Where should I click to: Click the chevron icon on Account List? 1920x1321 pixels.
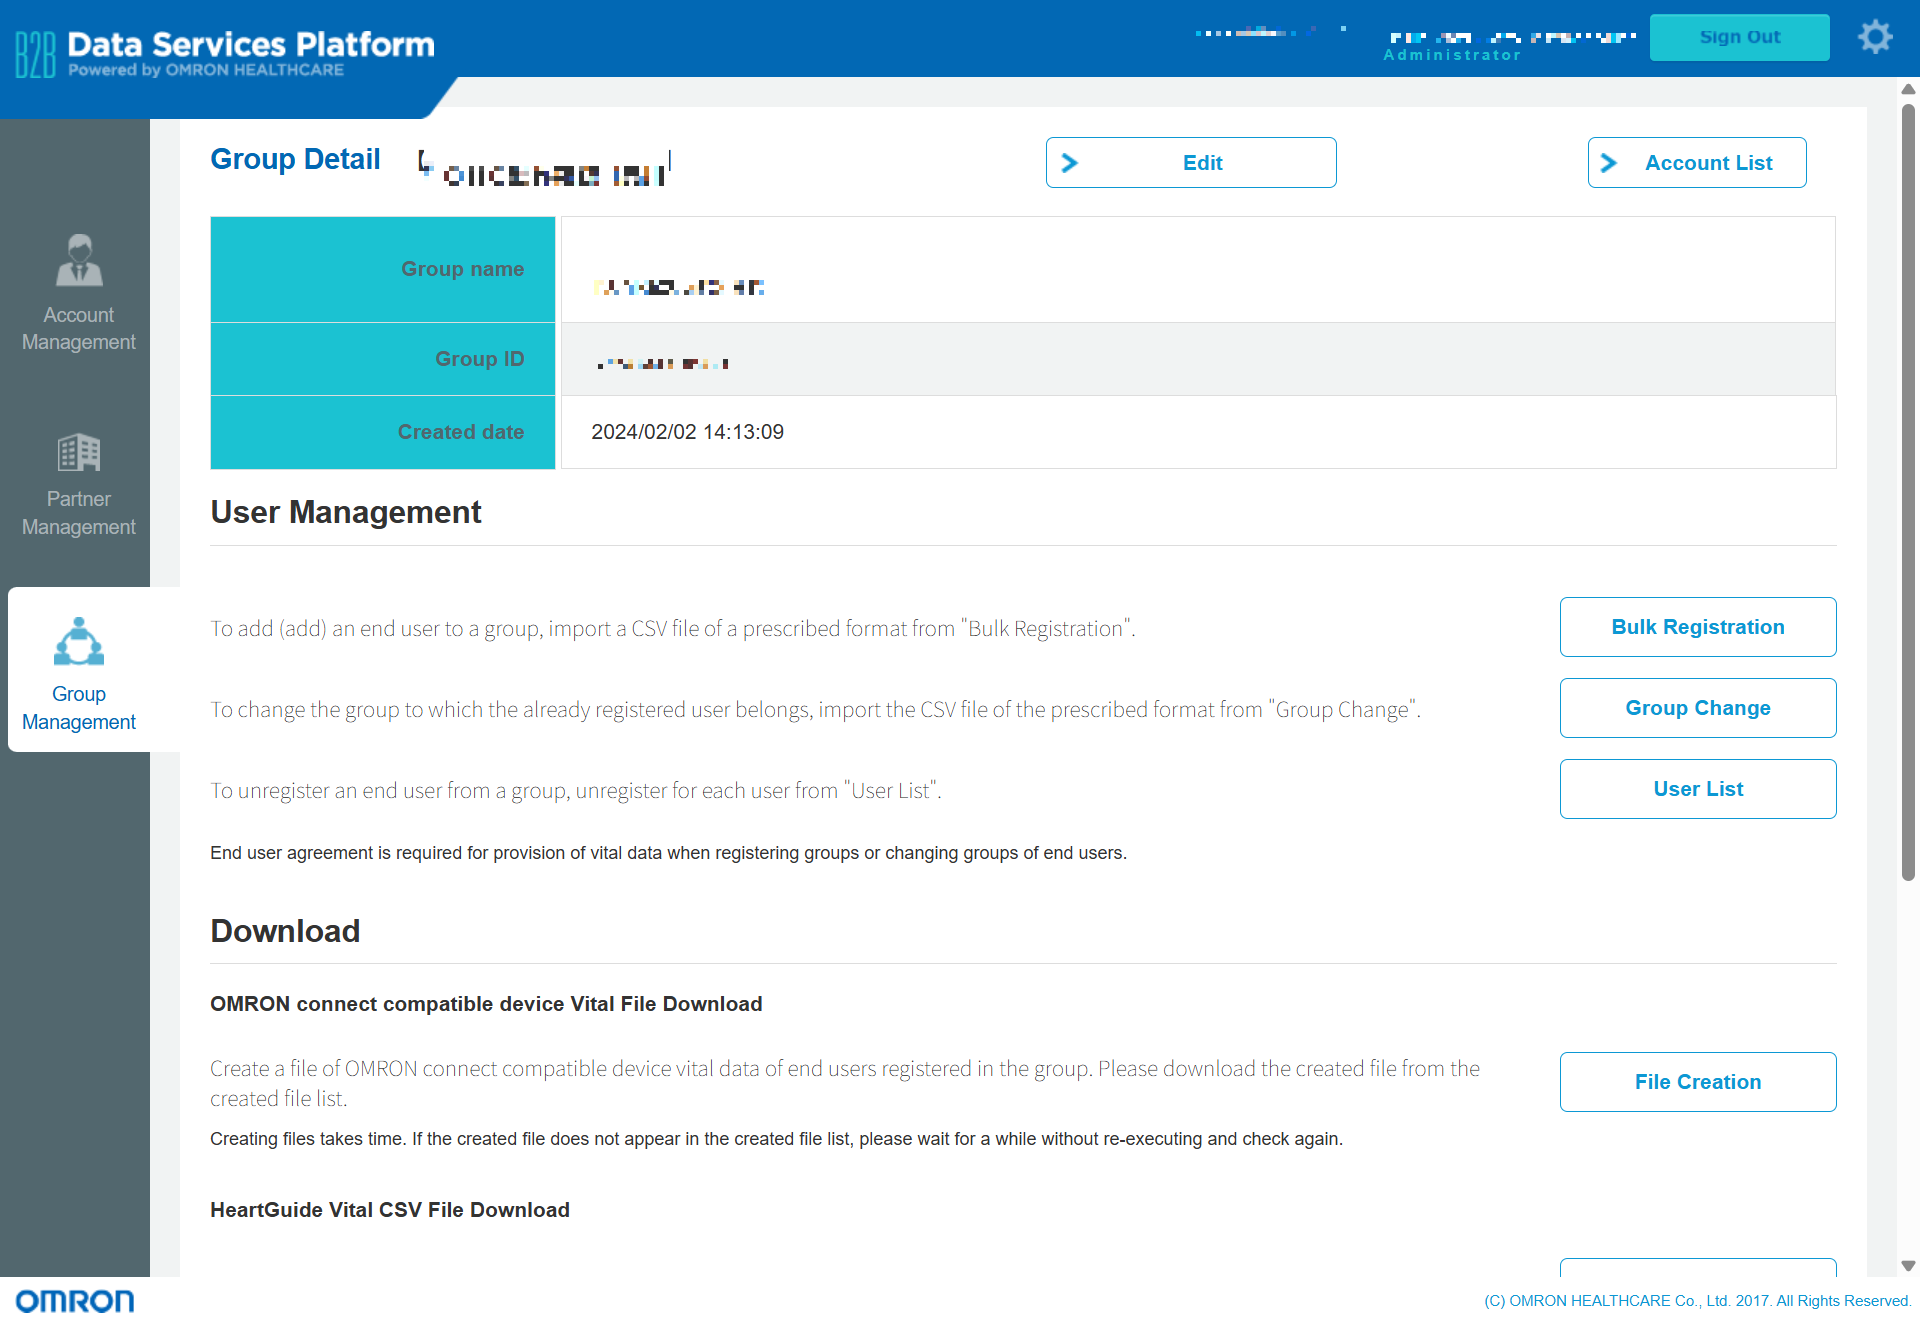click(x=1609, y=163)
